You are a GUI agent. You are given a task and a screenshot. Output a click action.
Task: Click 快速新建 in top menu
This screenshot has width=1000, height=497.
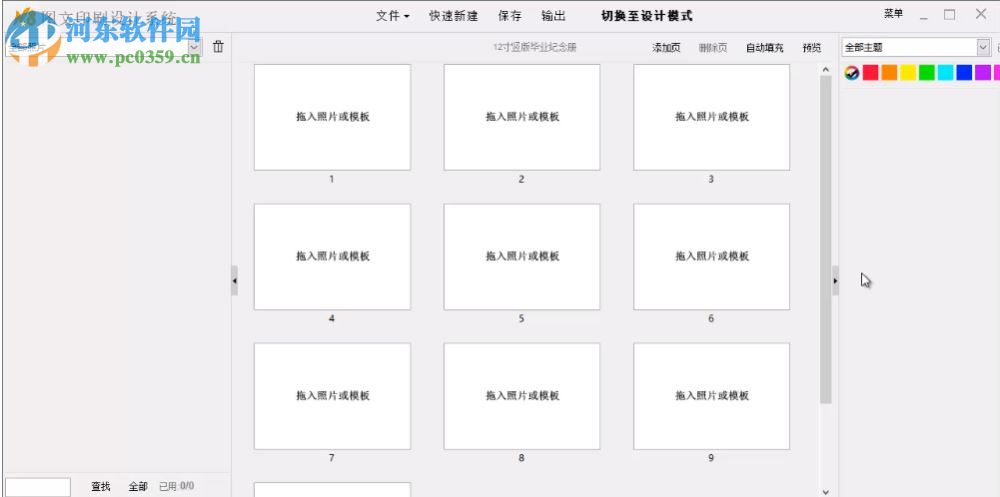coord(453,16)
